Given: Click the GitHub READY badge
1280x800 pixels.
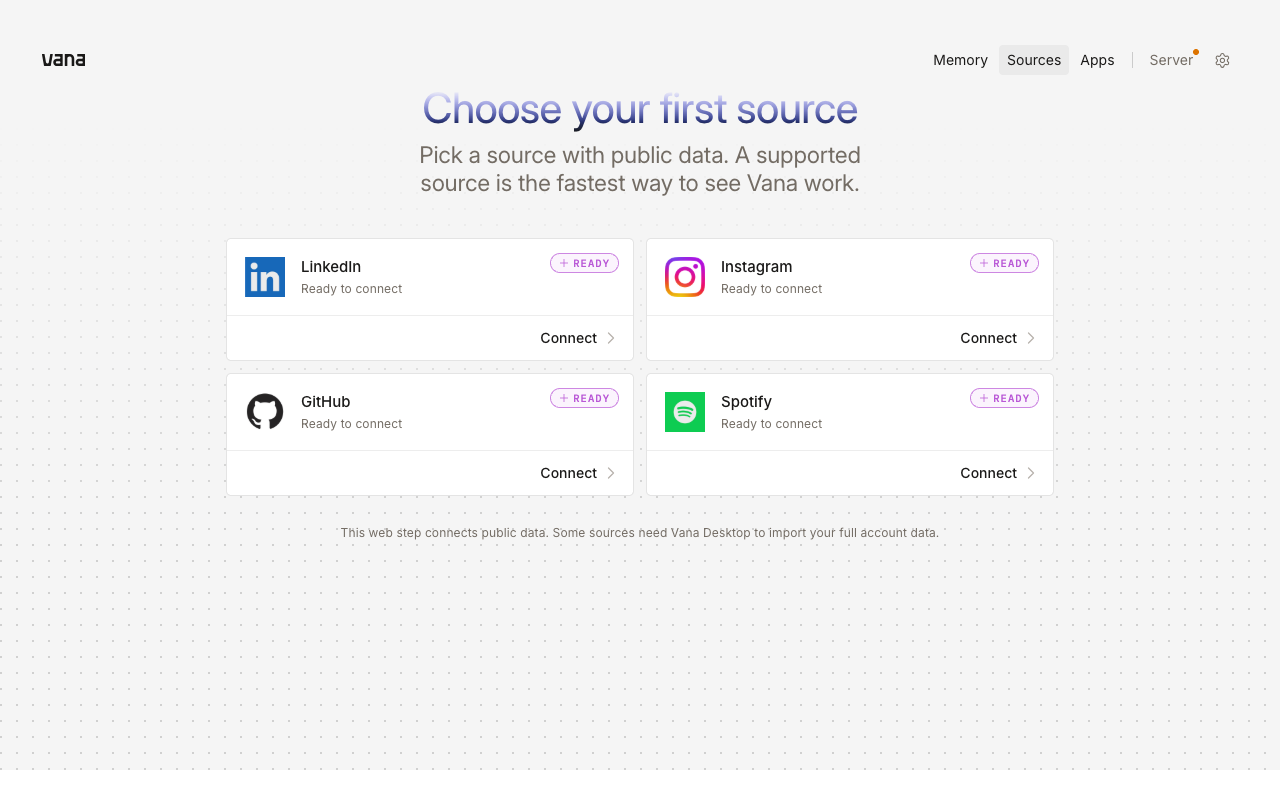Looking at the screenshot, I should pos(584,398).
